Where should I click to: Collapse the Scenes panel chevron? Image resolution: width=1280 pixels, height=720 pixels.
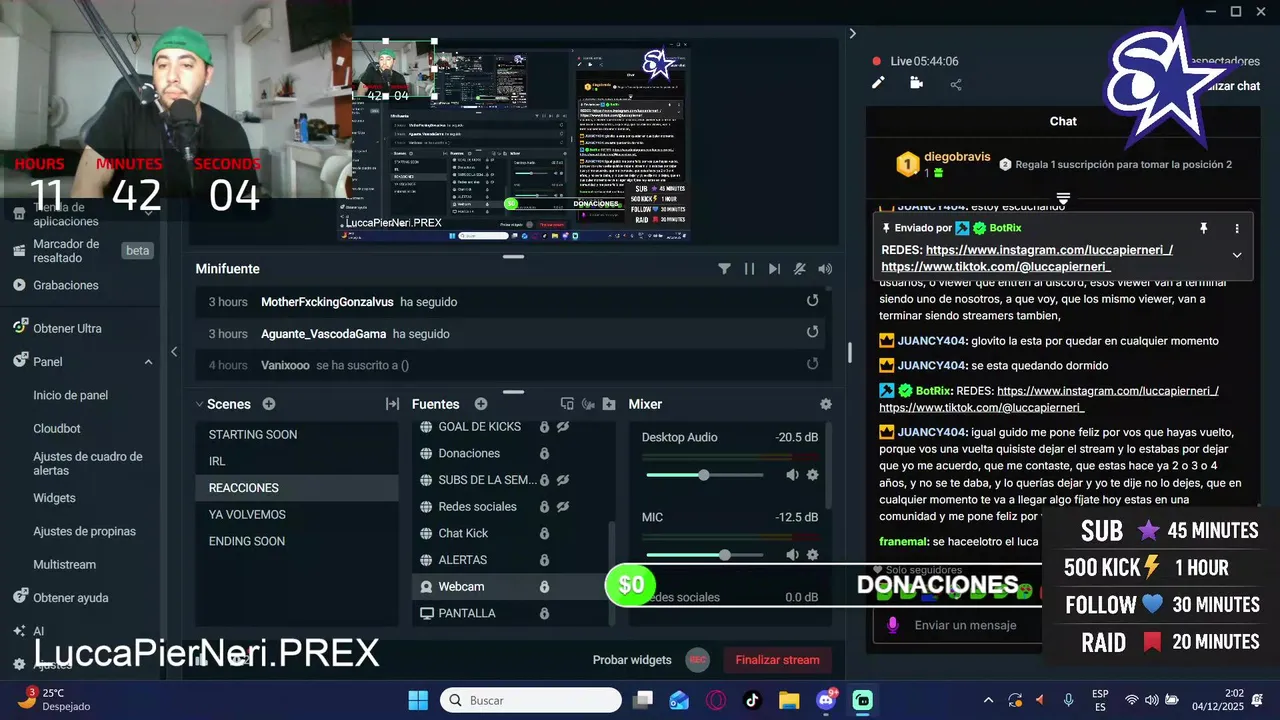[x=199, y=404]
